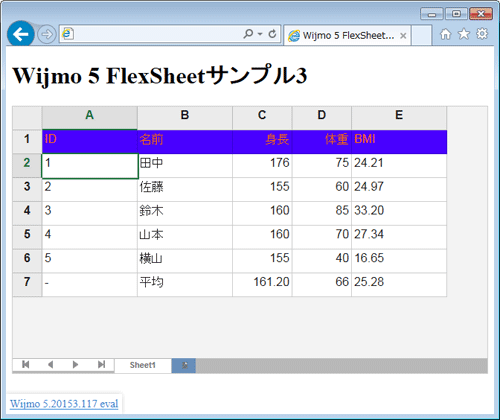Click the browser Back arrow button
The height and width of the screenshot is (420, 500).
pos(21,34)
